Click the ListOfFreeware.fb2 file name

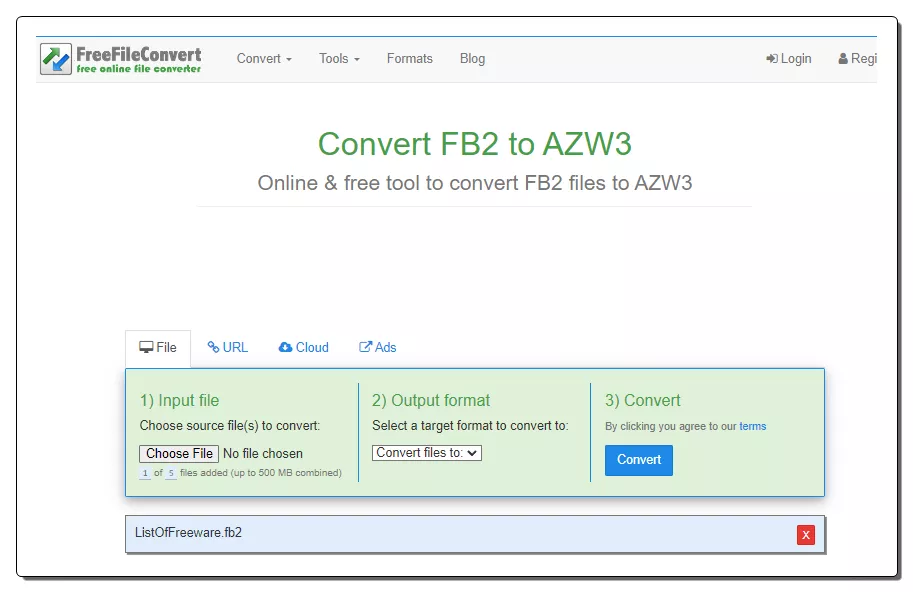coord(188,533)
